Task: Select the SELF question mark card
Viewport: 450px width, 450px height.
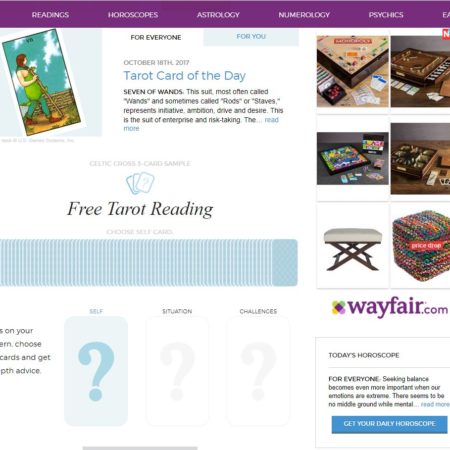Action: 96,371
